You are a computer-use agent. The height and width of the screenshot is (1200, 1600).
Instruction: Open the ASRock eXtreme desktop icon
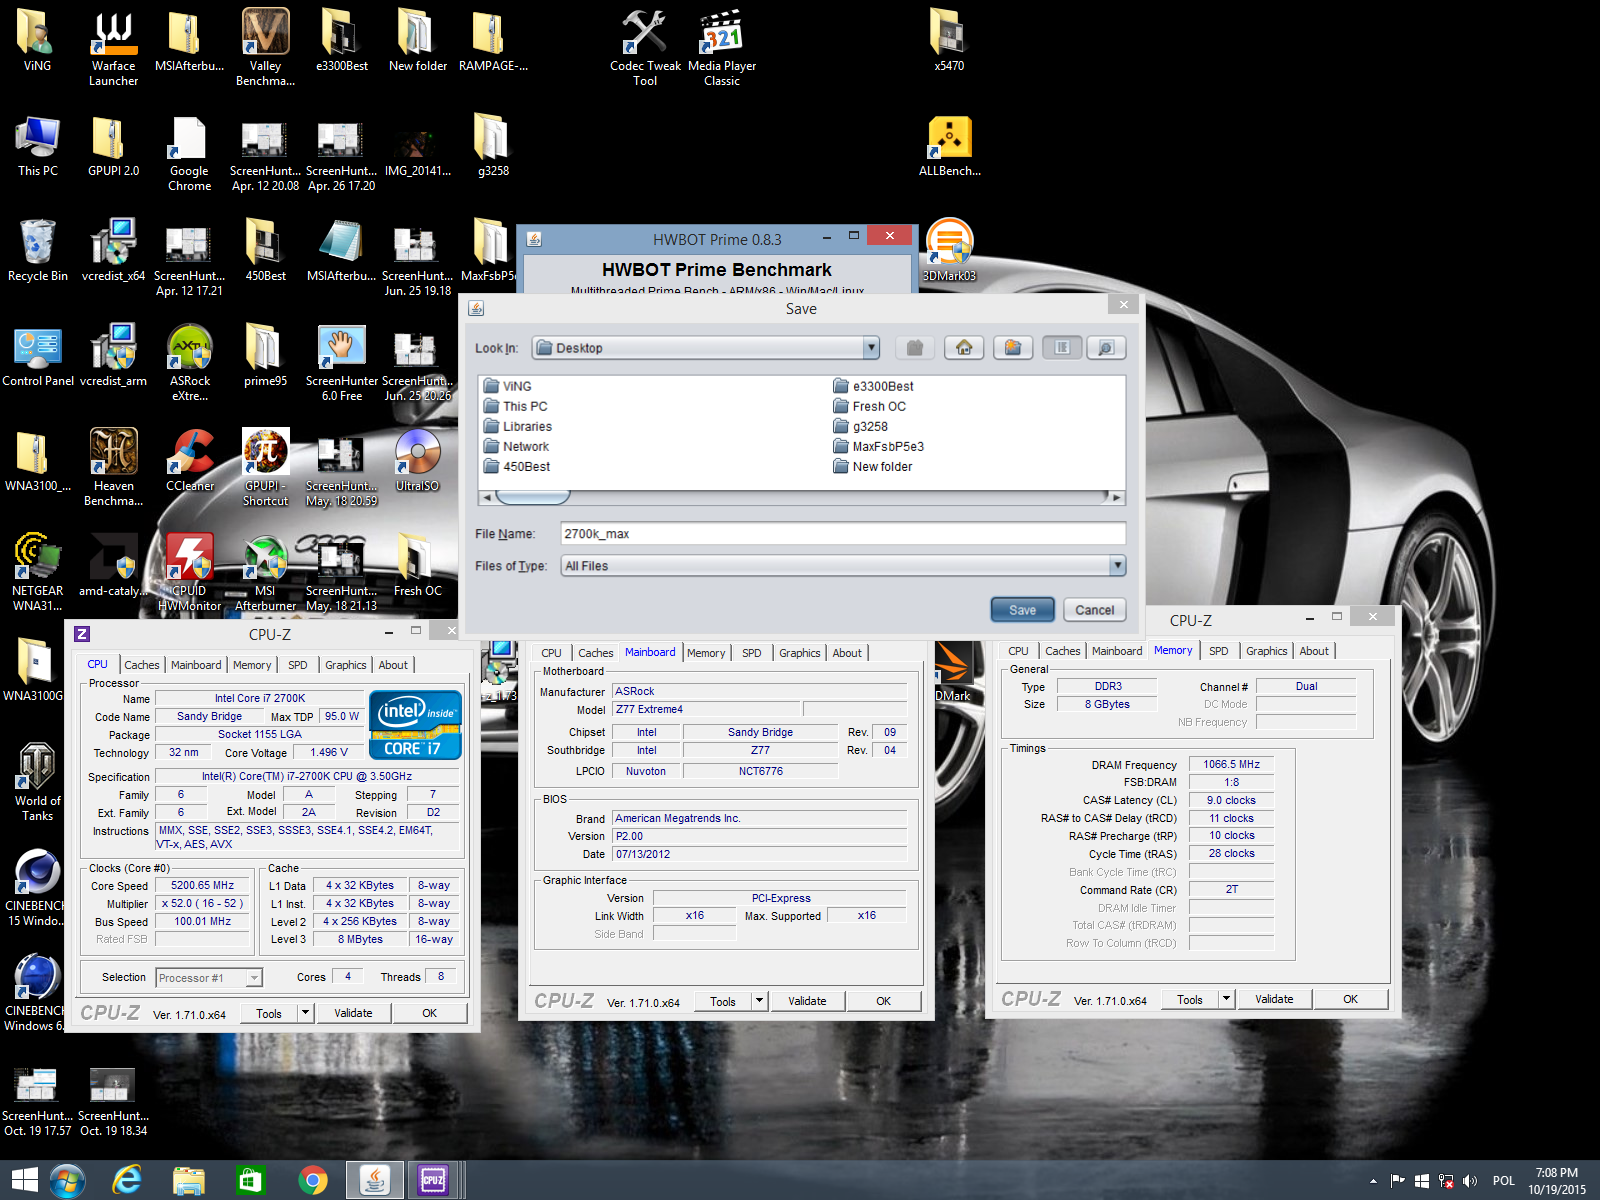(190, 362)
